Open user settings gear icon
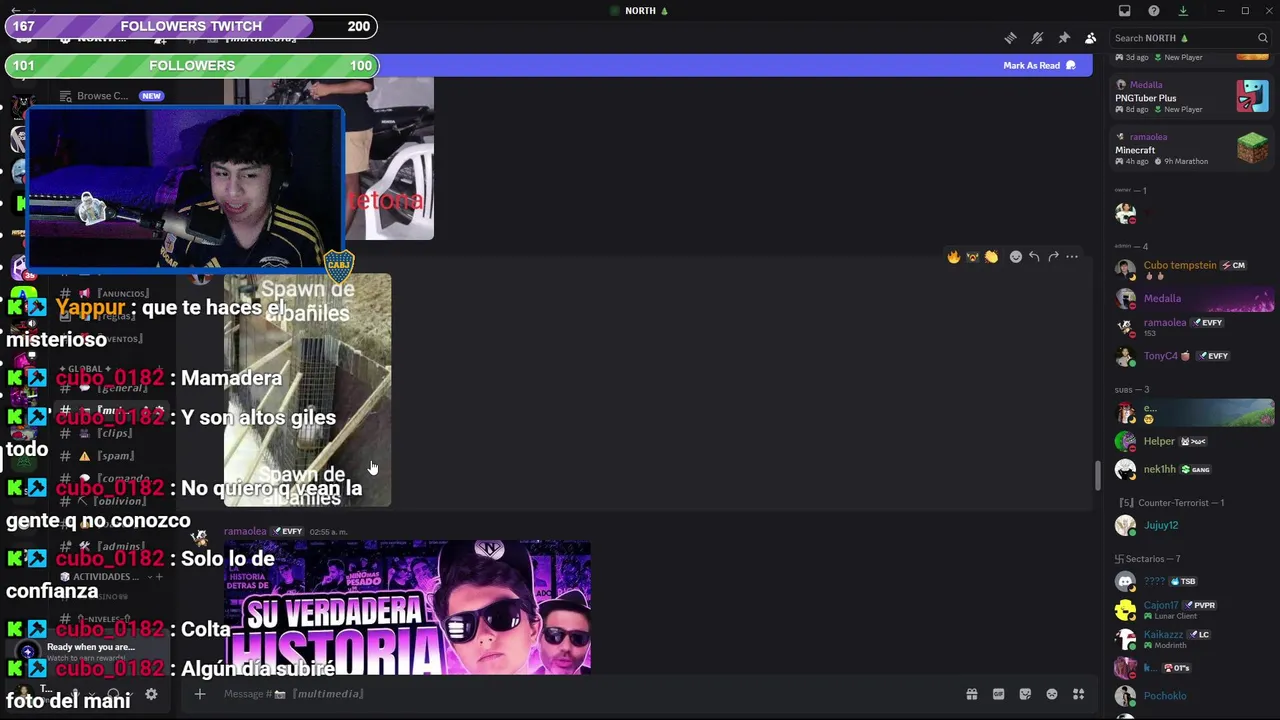This screenshot has width=1280, height=720. 151,694
